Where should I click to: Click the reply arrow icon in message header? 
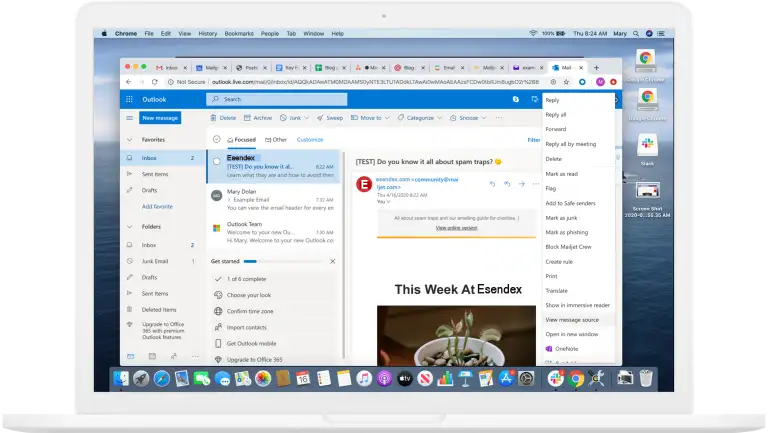coord(492,184)
